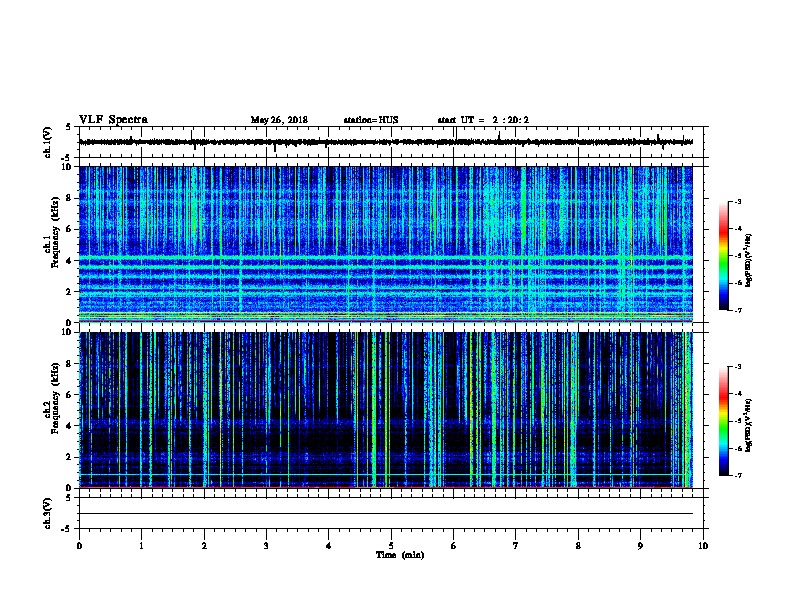Click the ch.1(V) waveform axis label
792x612 pixels.
click(x=48, y=142)
